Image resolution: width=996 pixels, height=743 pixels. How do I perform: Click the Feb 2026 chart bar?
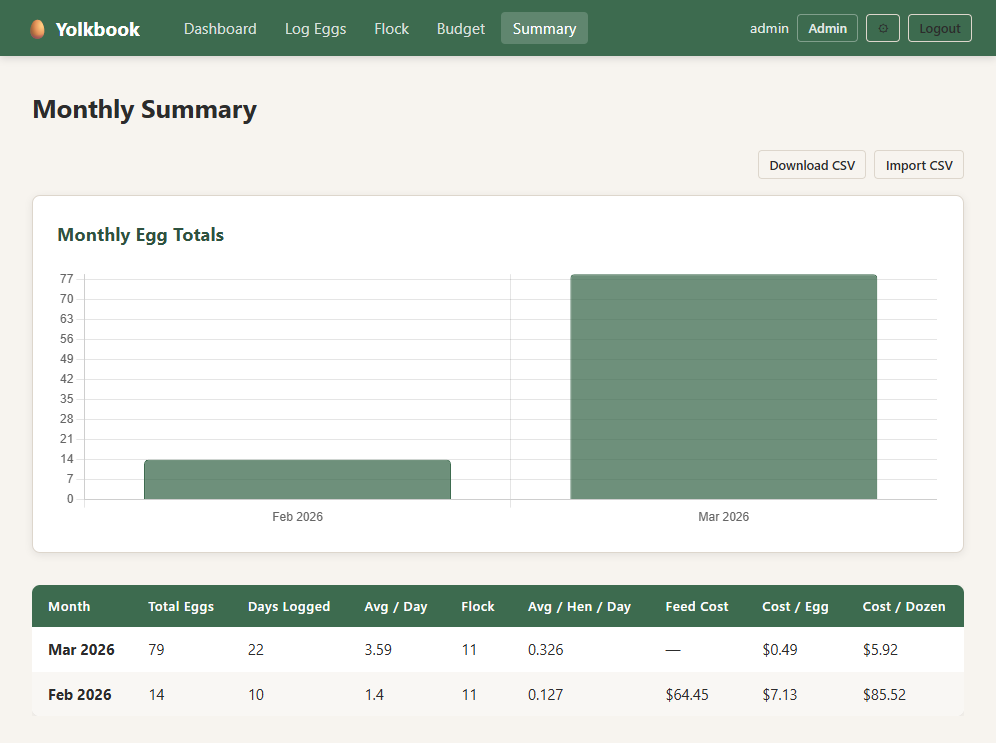(x=297, y=480)
